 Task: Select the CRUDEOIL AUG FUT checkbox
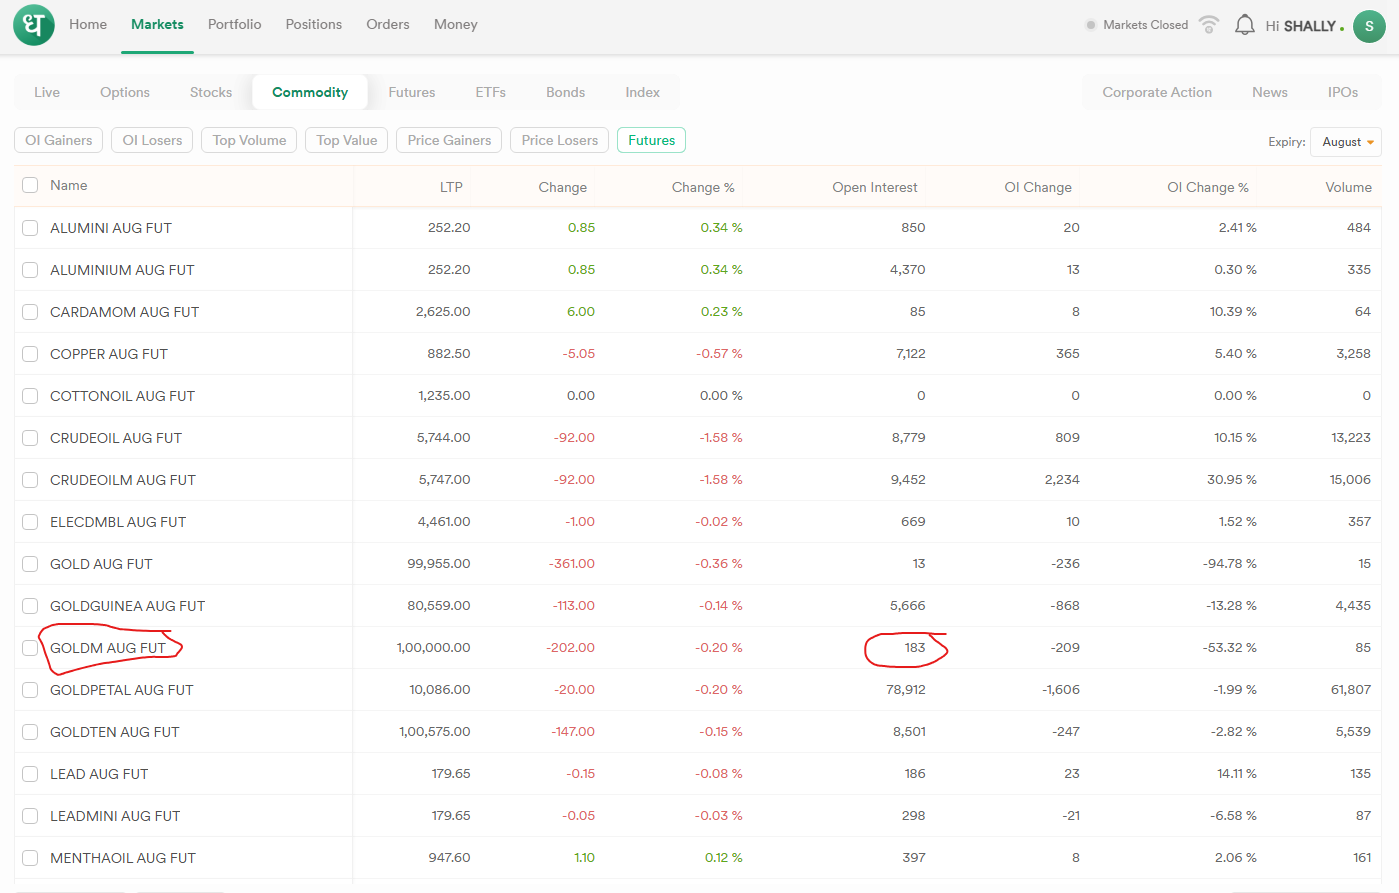tap(30, 438)
